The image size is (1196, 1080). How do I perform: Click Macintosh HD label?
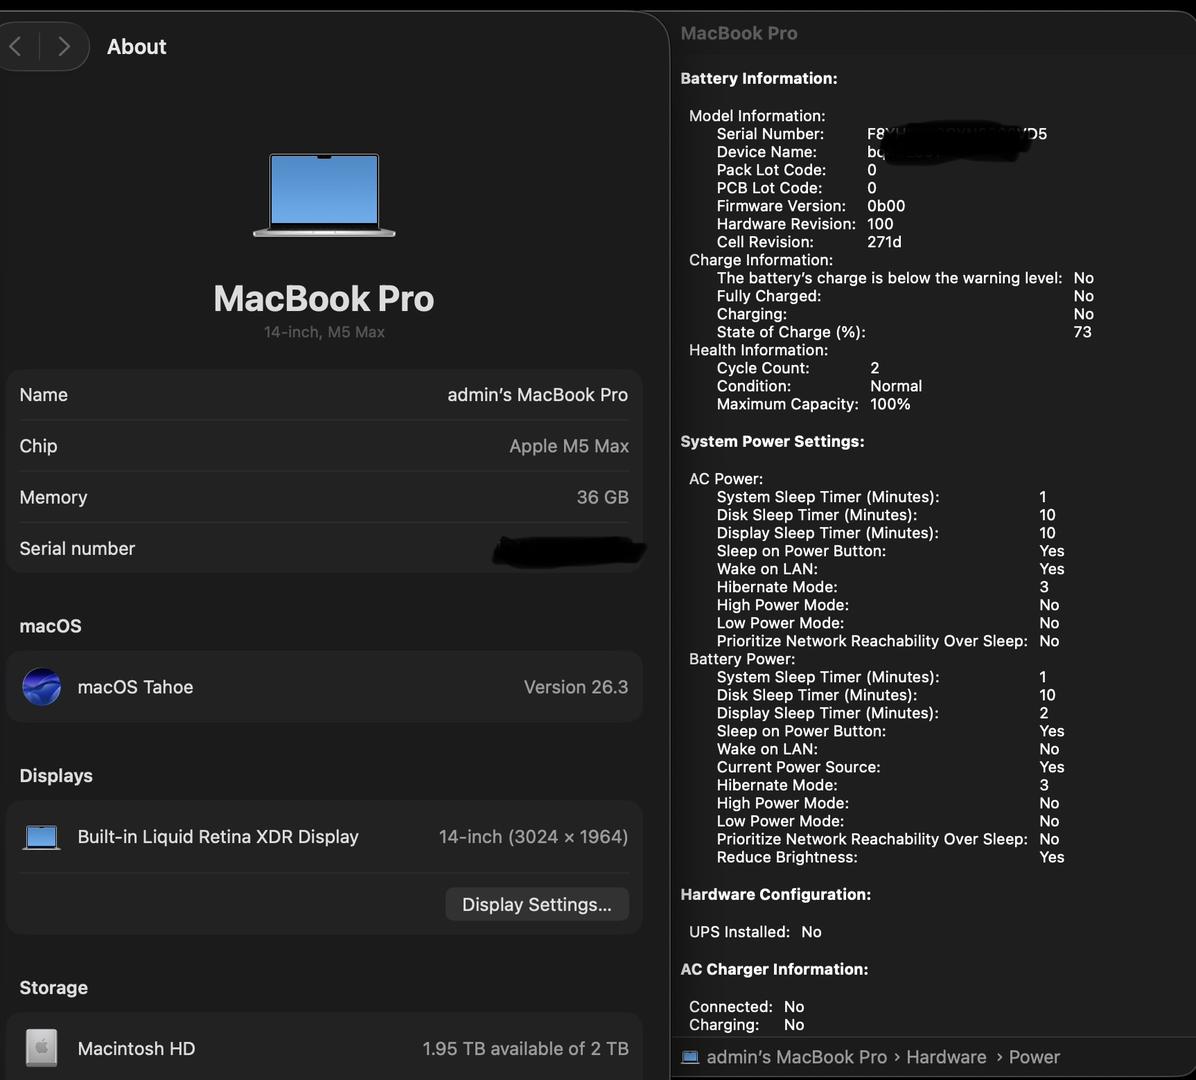click(x=137, y=1049)
